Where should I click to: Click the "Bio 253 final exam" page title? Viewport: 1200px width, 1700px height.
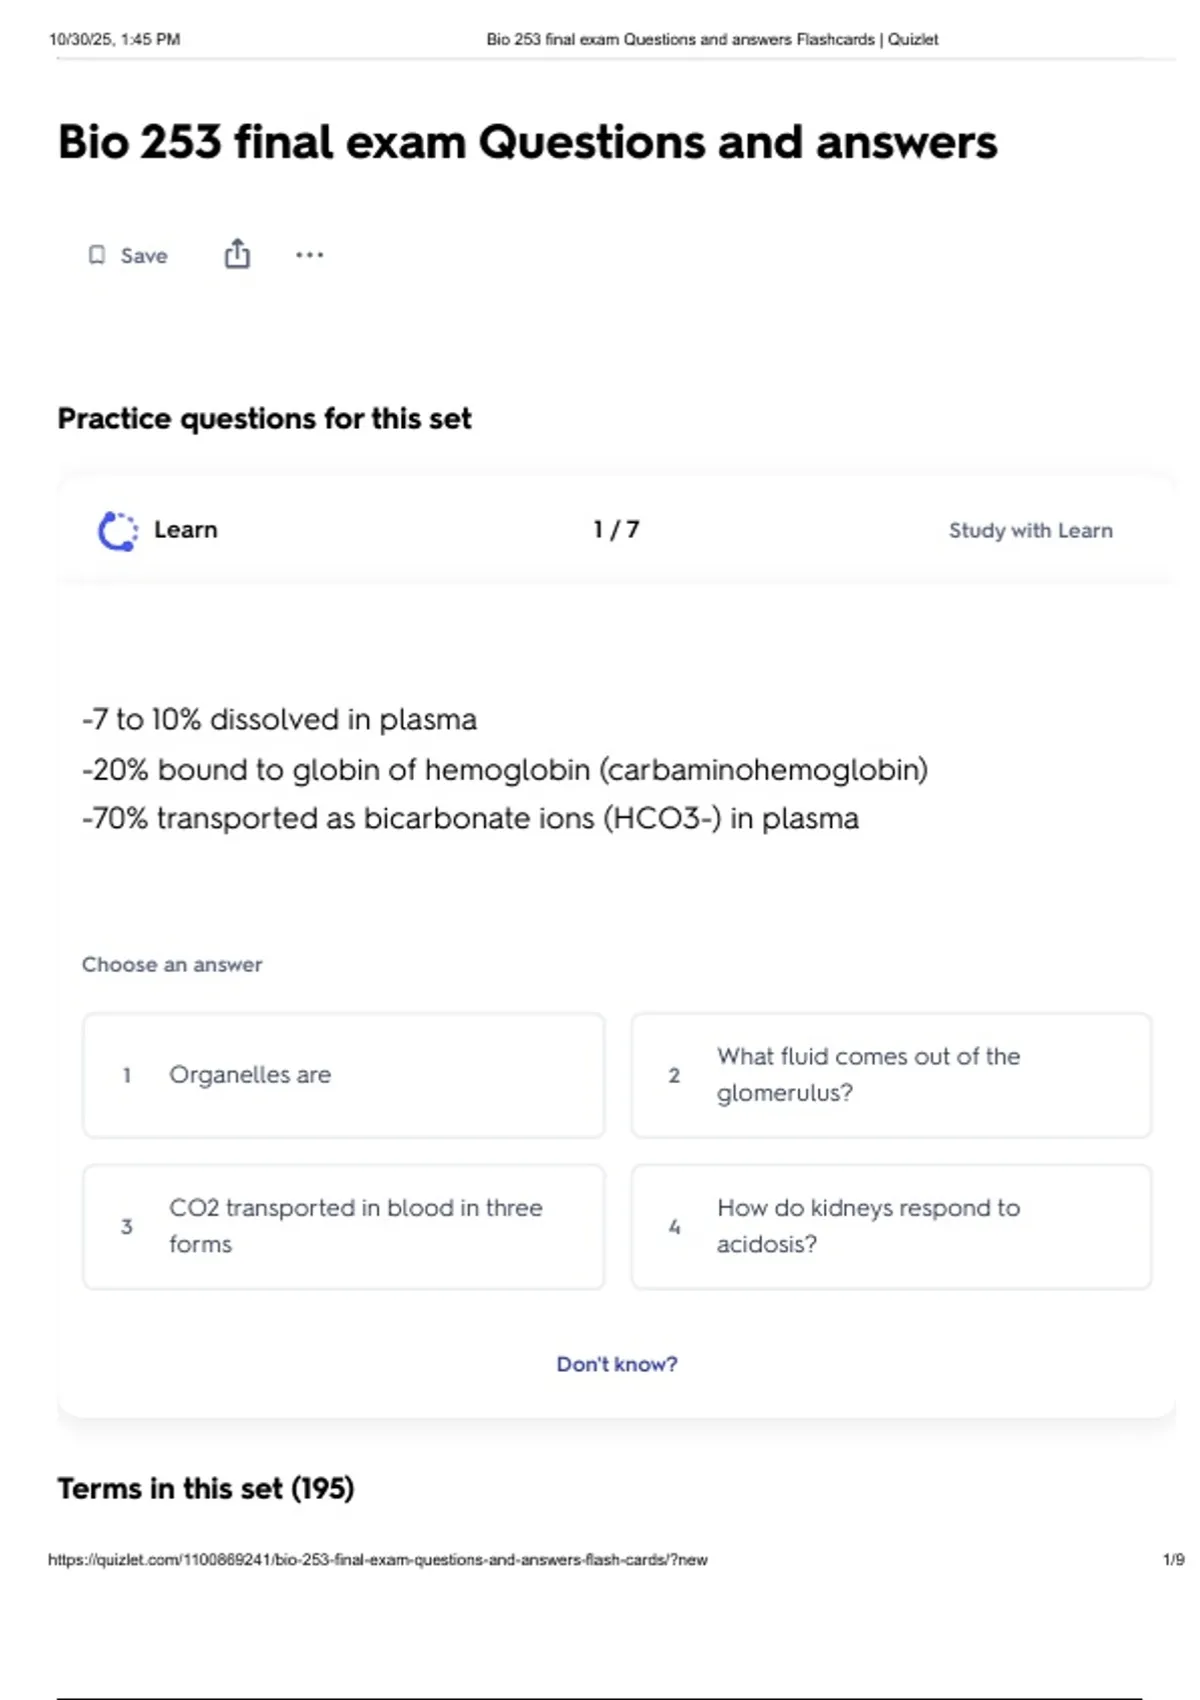[x=527, y=142]
